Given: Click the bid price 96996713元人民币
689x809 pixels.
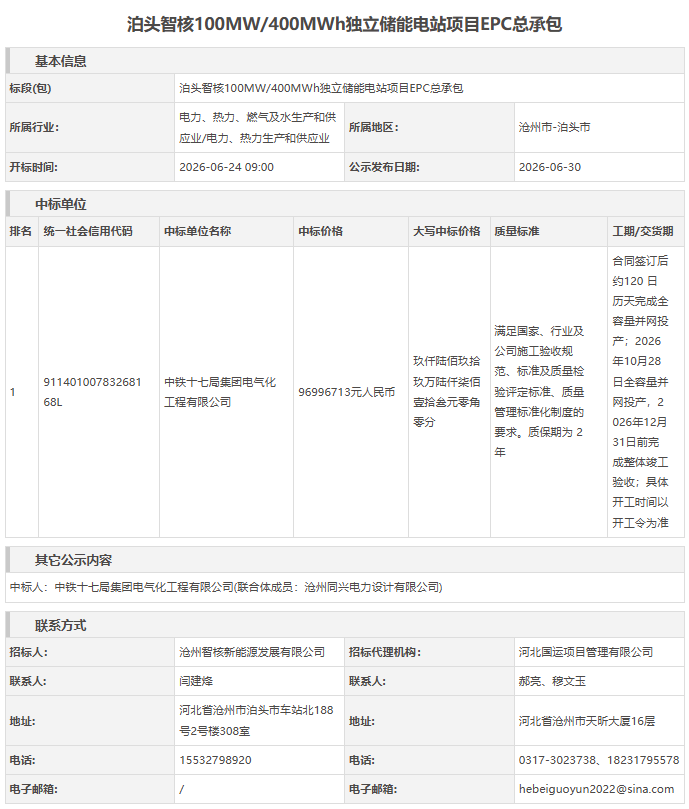Looking at the screenshot, I should click(x=347, y=392).
